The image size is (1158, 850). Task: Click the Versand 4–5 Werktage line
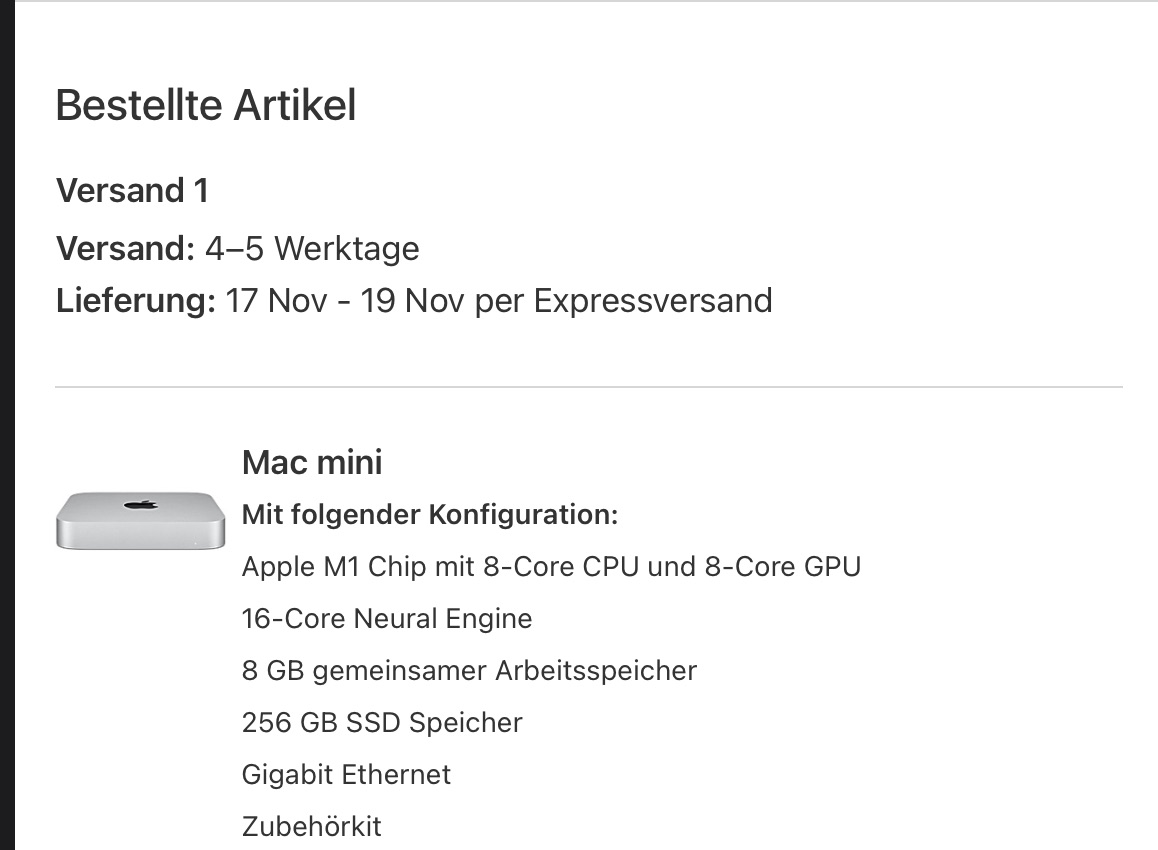238,249
